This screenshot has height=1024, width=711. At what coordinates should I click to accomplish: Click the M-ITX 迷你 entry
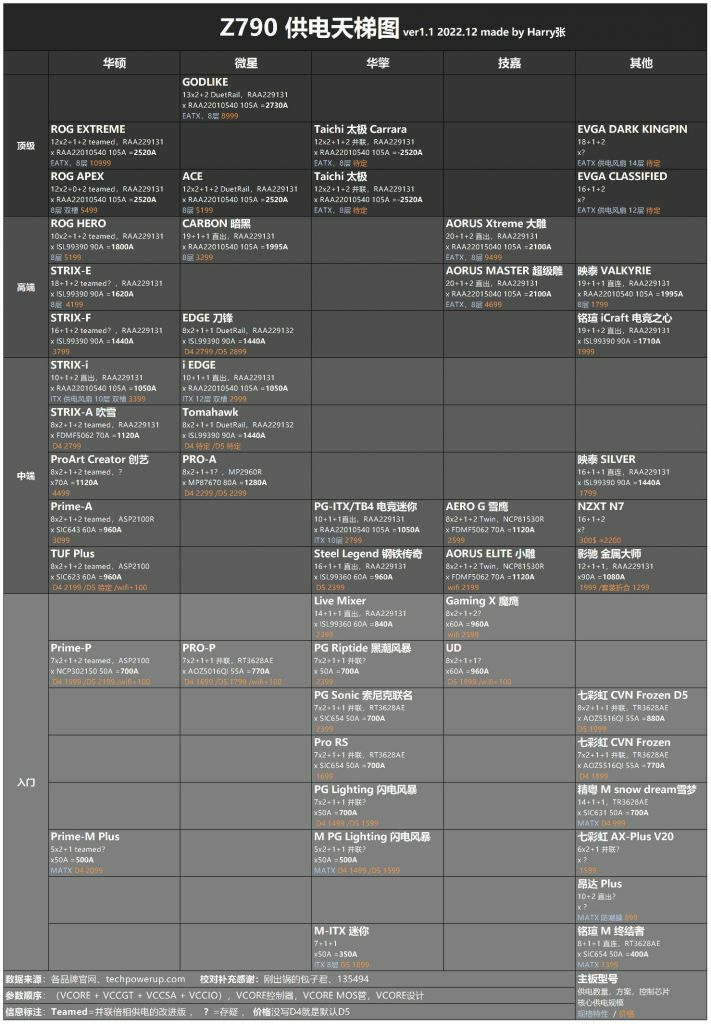[342, 931]
